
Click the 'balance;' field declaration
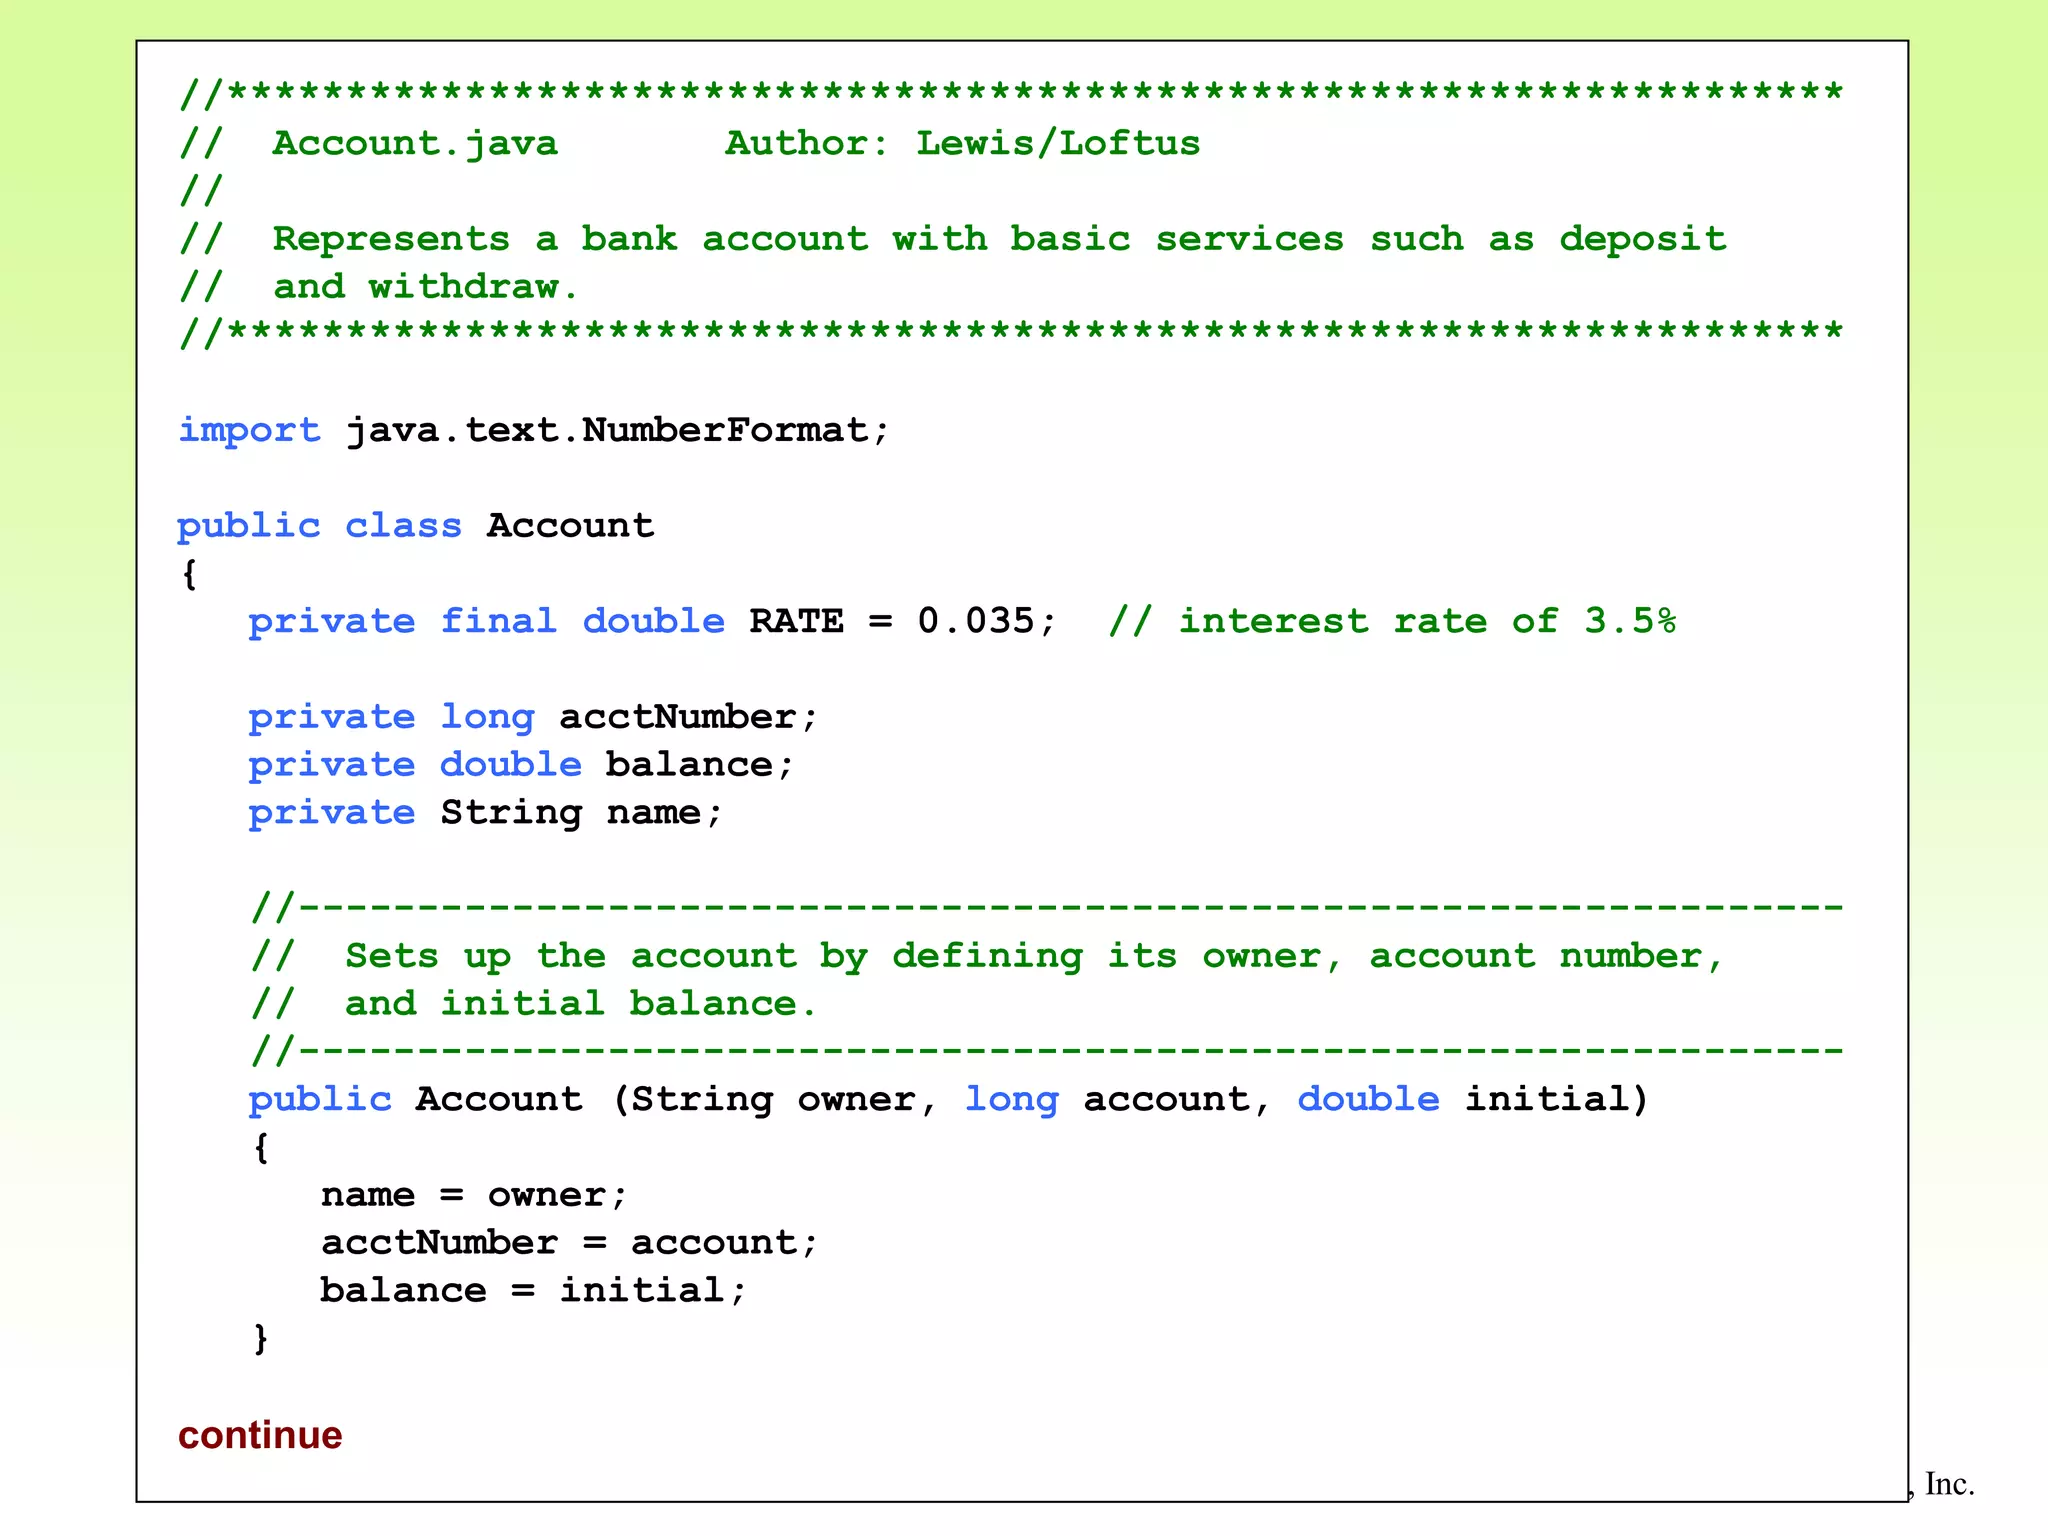[699, 765]
